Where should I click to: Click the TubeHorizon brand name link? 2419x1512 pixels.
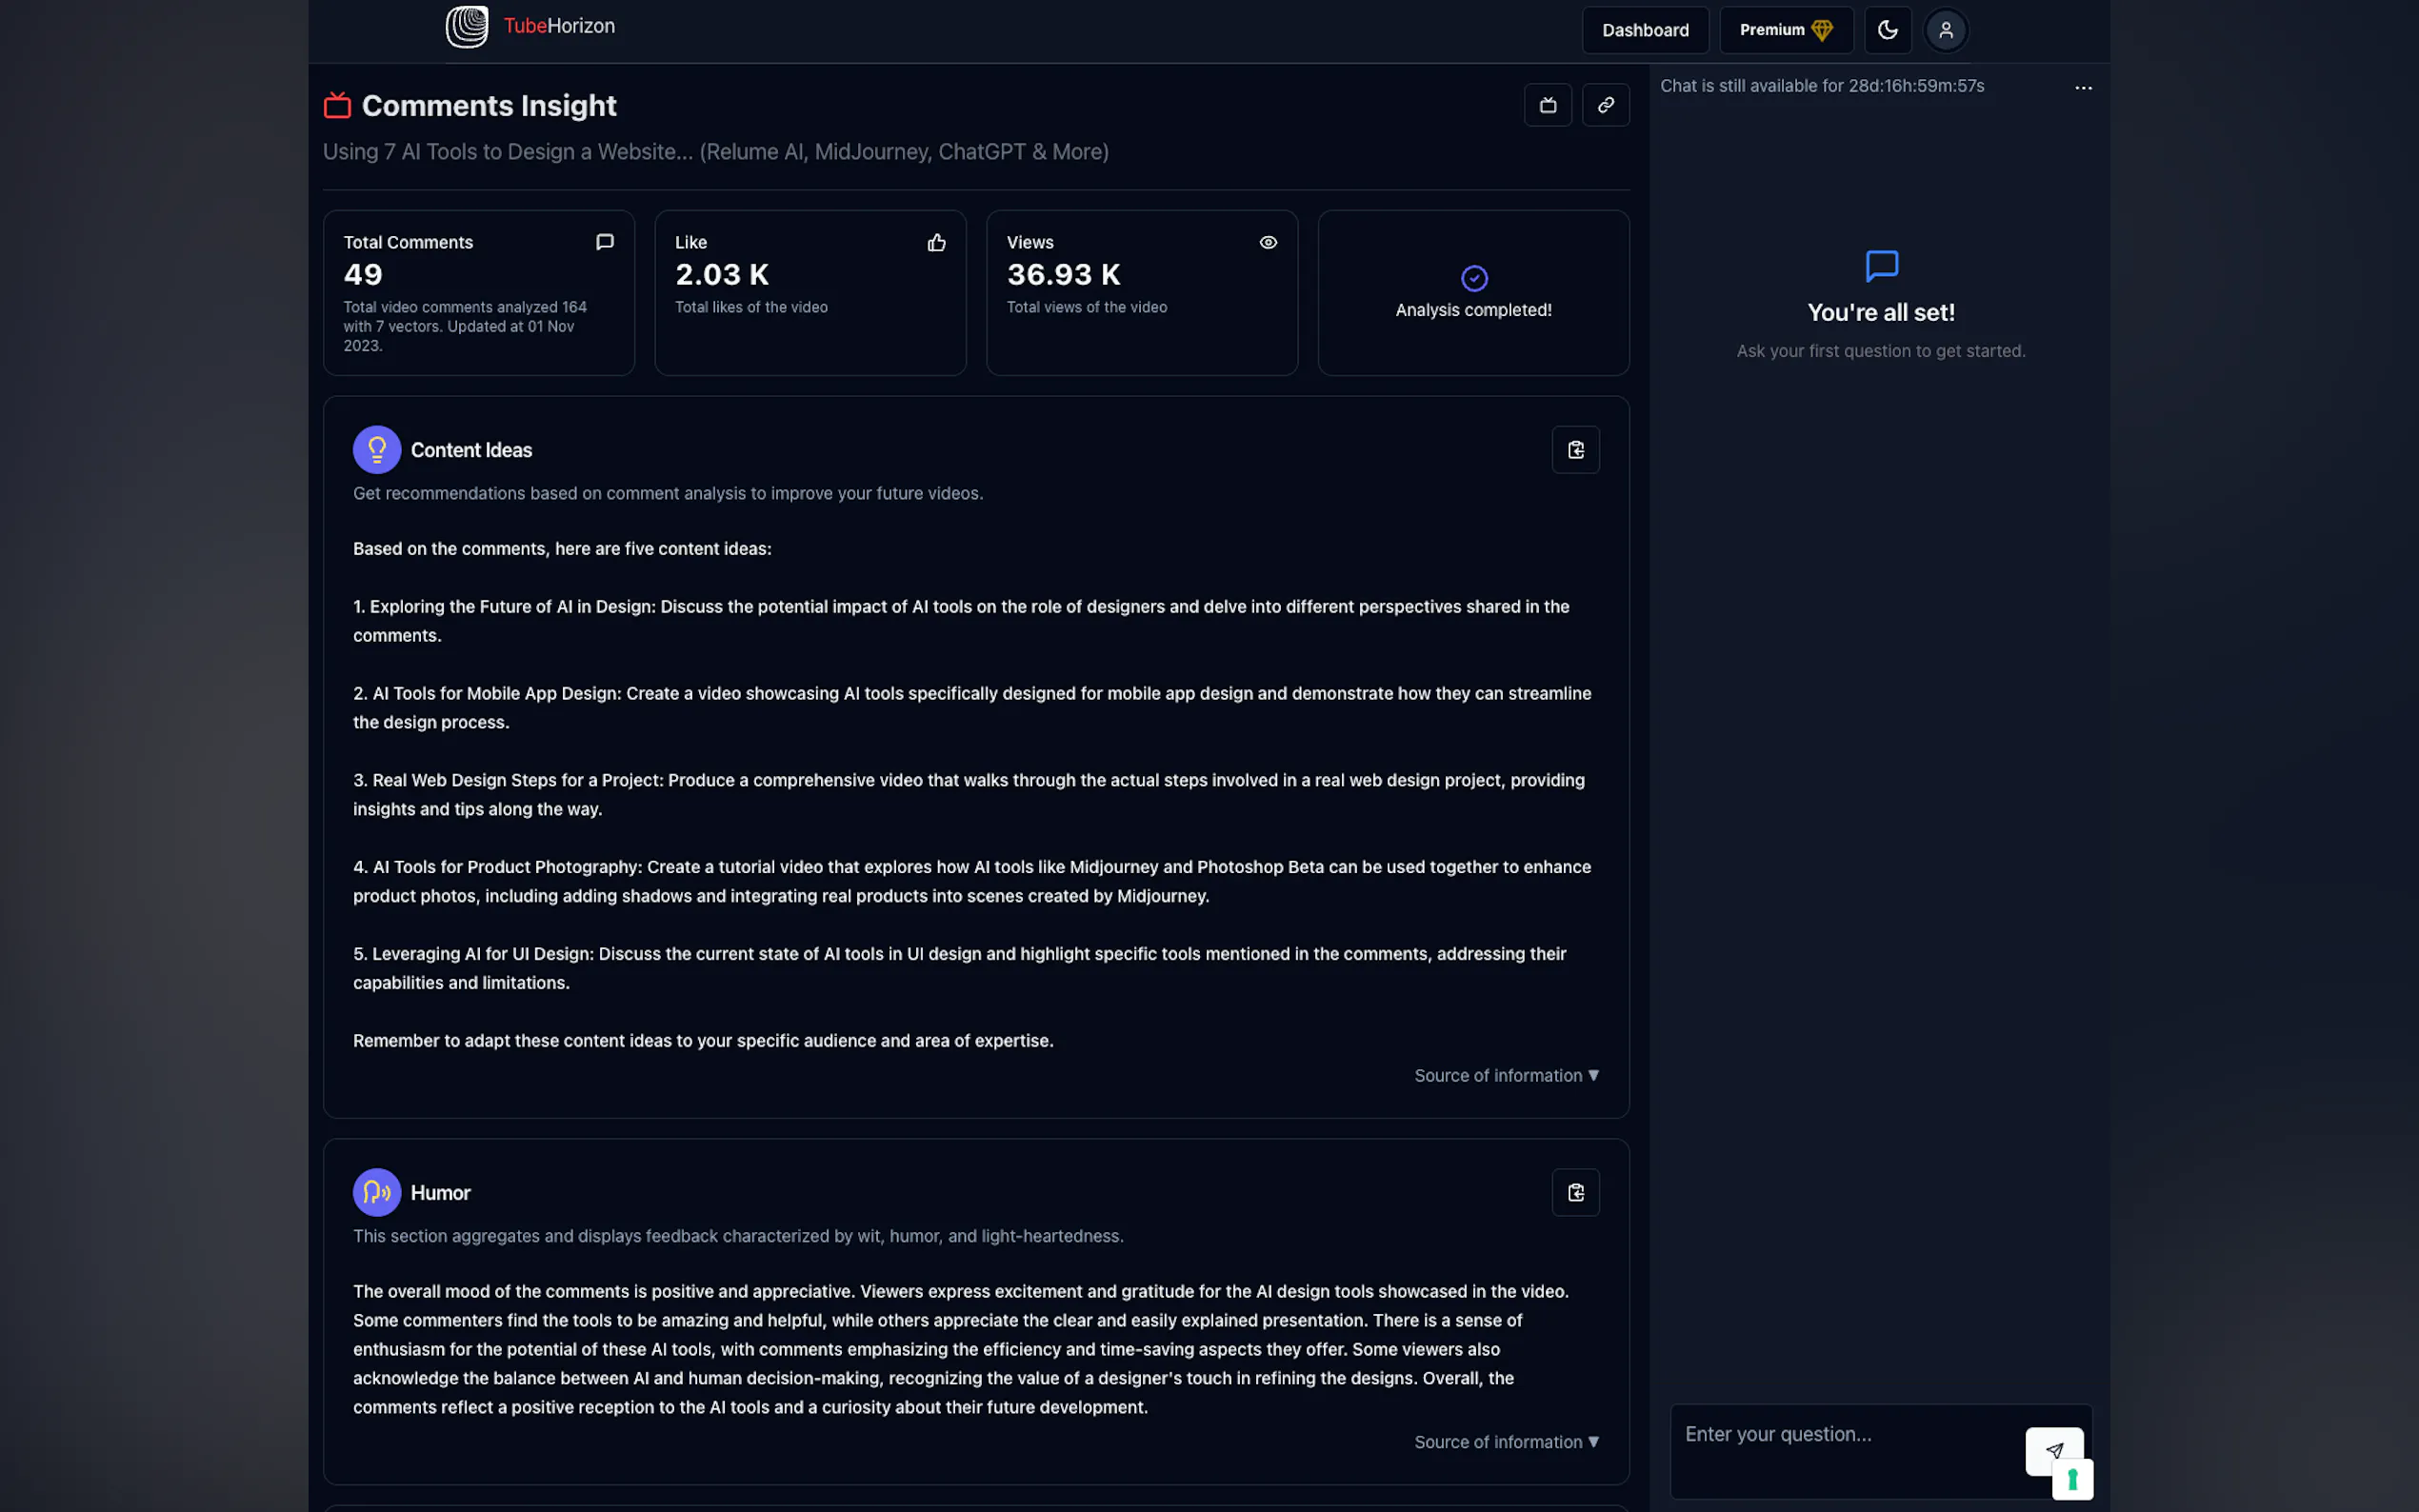click(559, 26)
